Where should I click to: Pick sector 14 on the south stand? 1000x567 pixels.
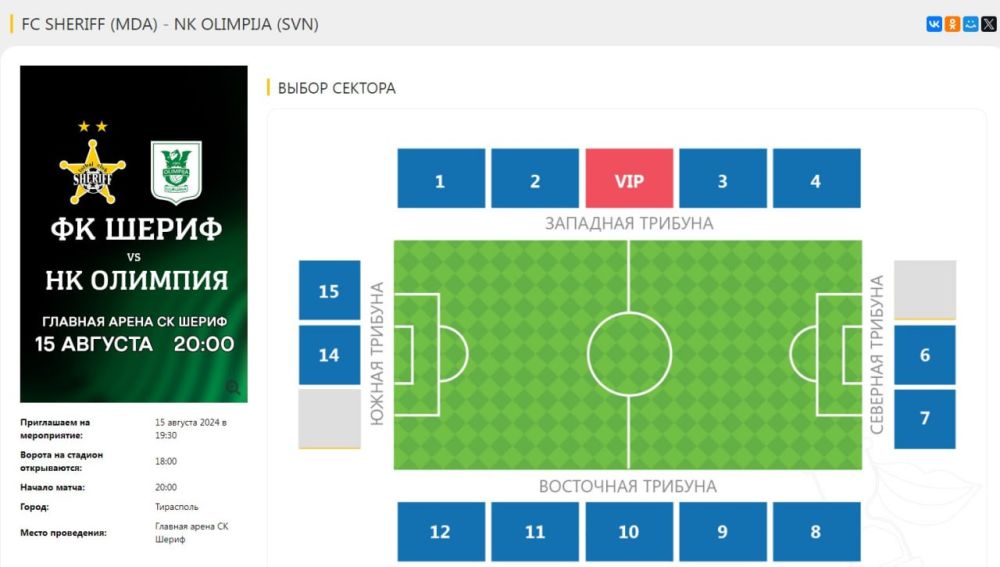[x=329, y=355]
